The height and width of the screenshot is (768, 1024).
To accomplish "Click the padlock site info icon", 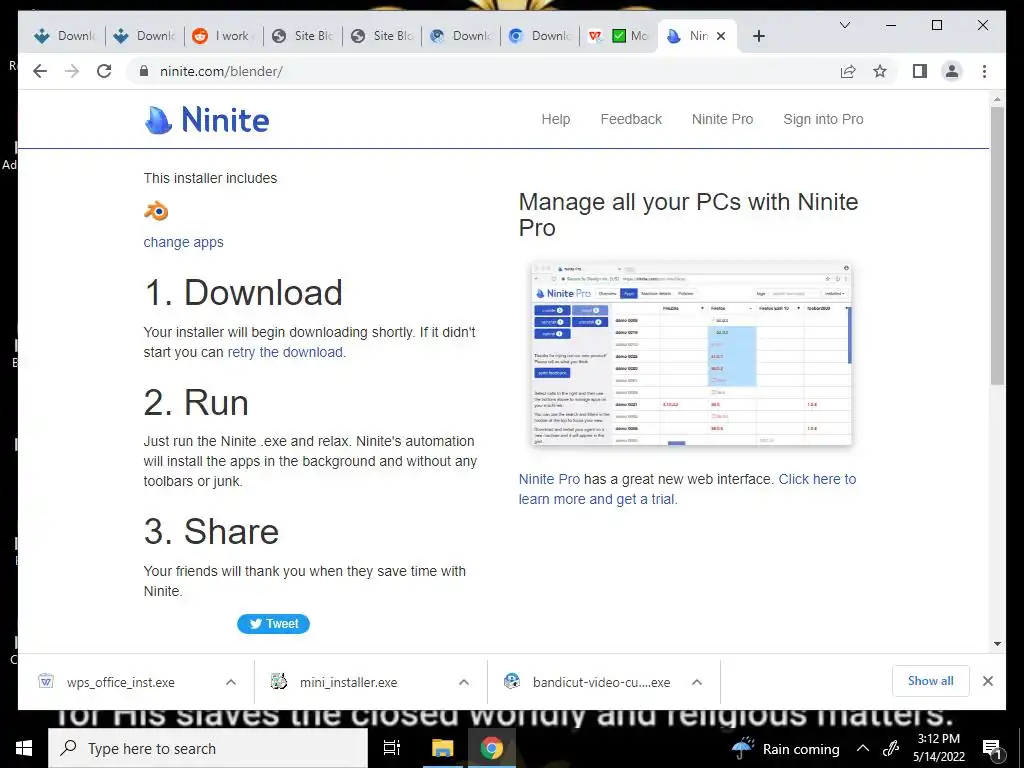I will pyautogui.click(x=144, y=71).
